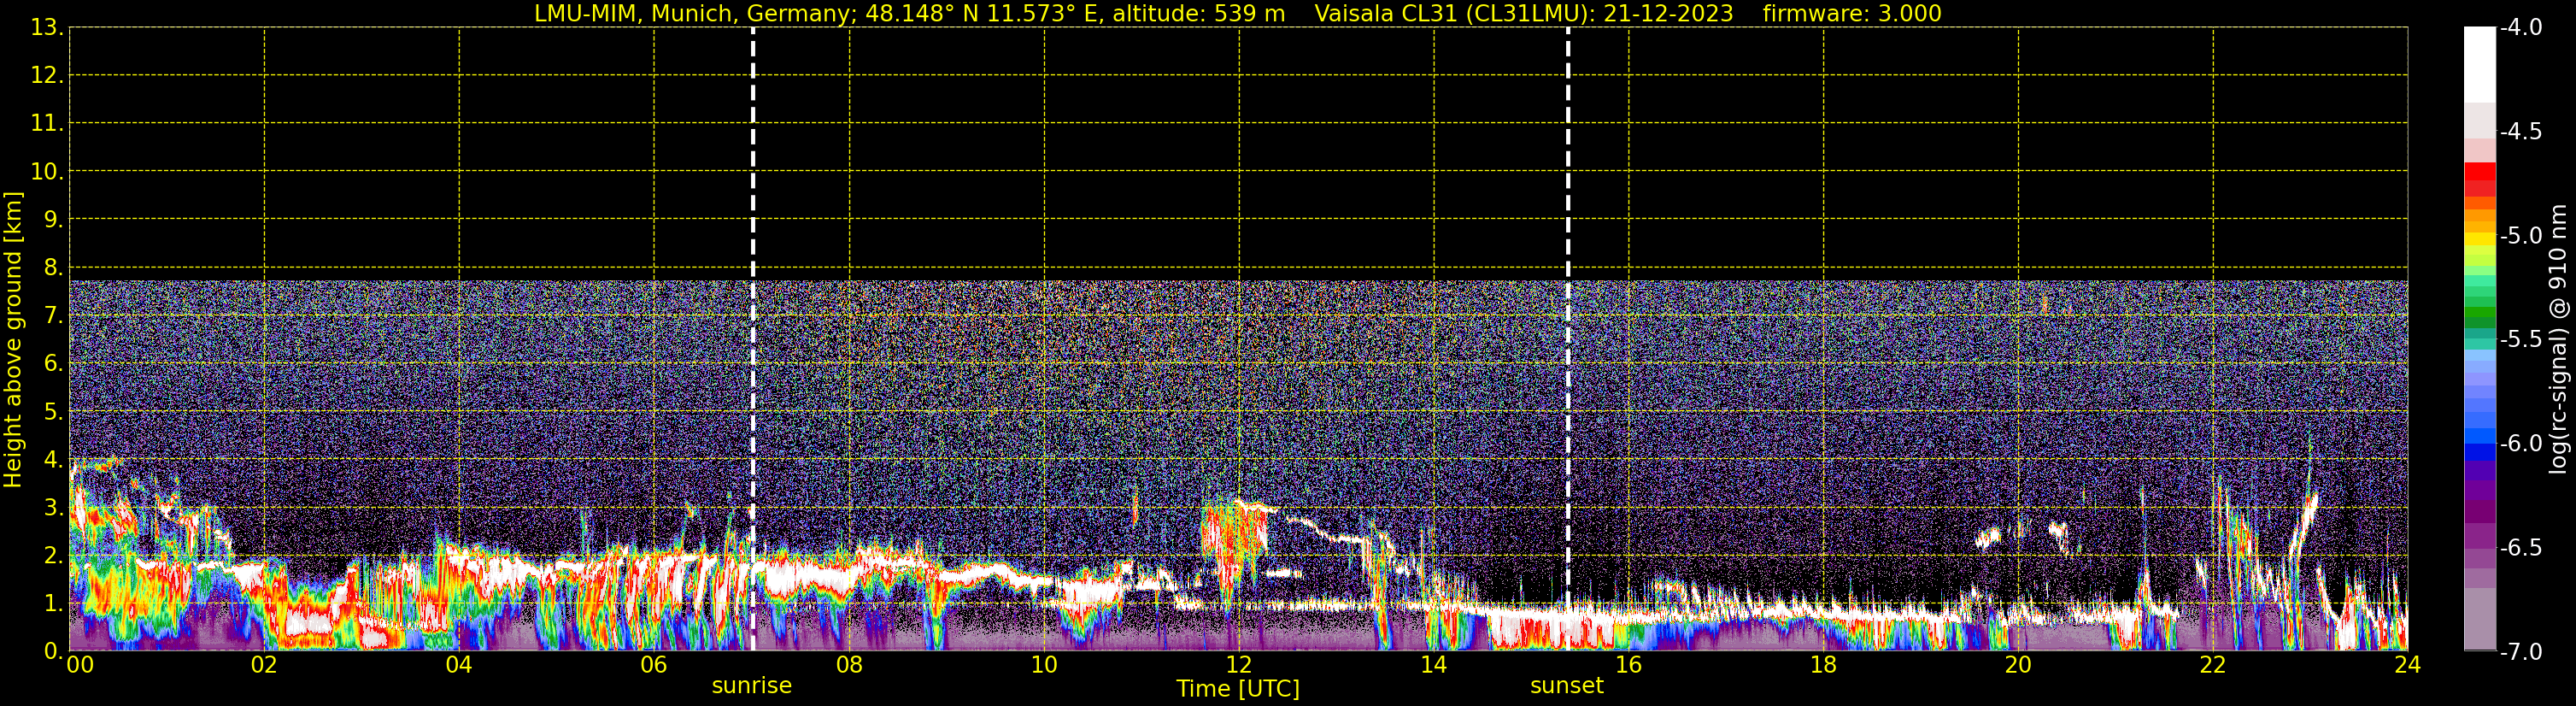Click the 13 km tick on the height axis
Viewport: 2576px width, 706px height.
pos(46,28)
